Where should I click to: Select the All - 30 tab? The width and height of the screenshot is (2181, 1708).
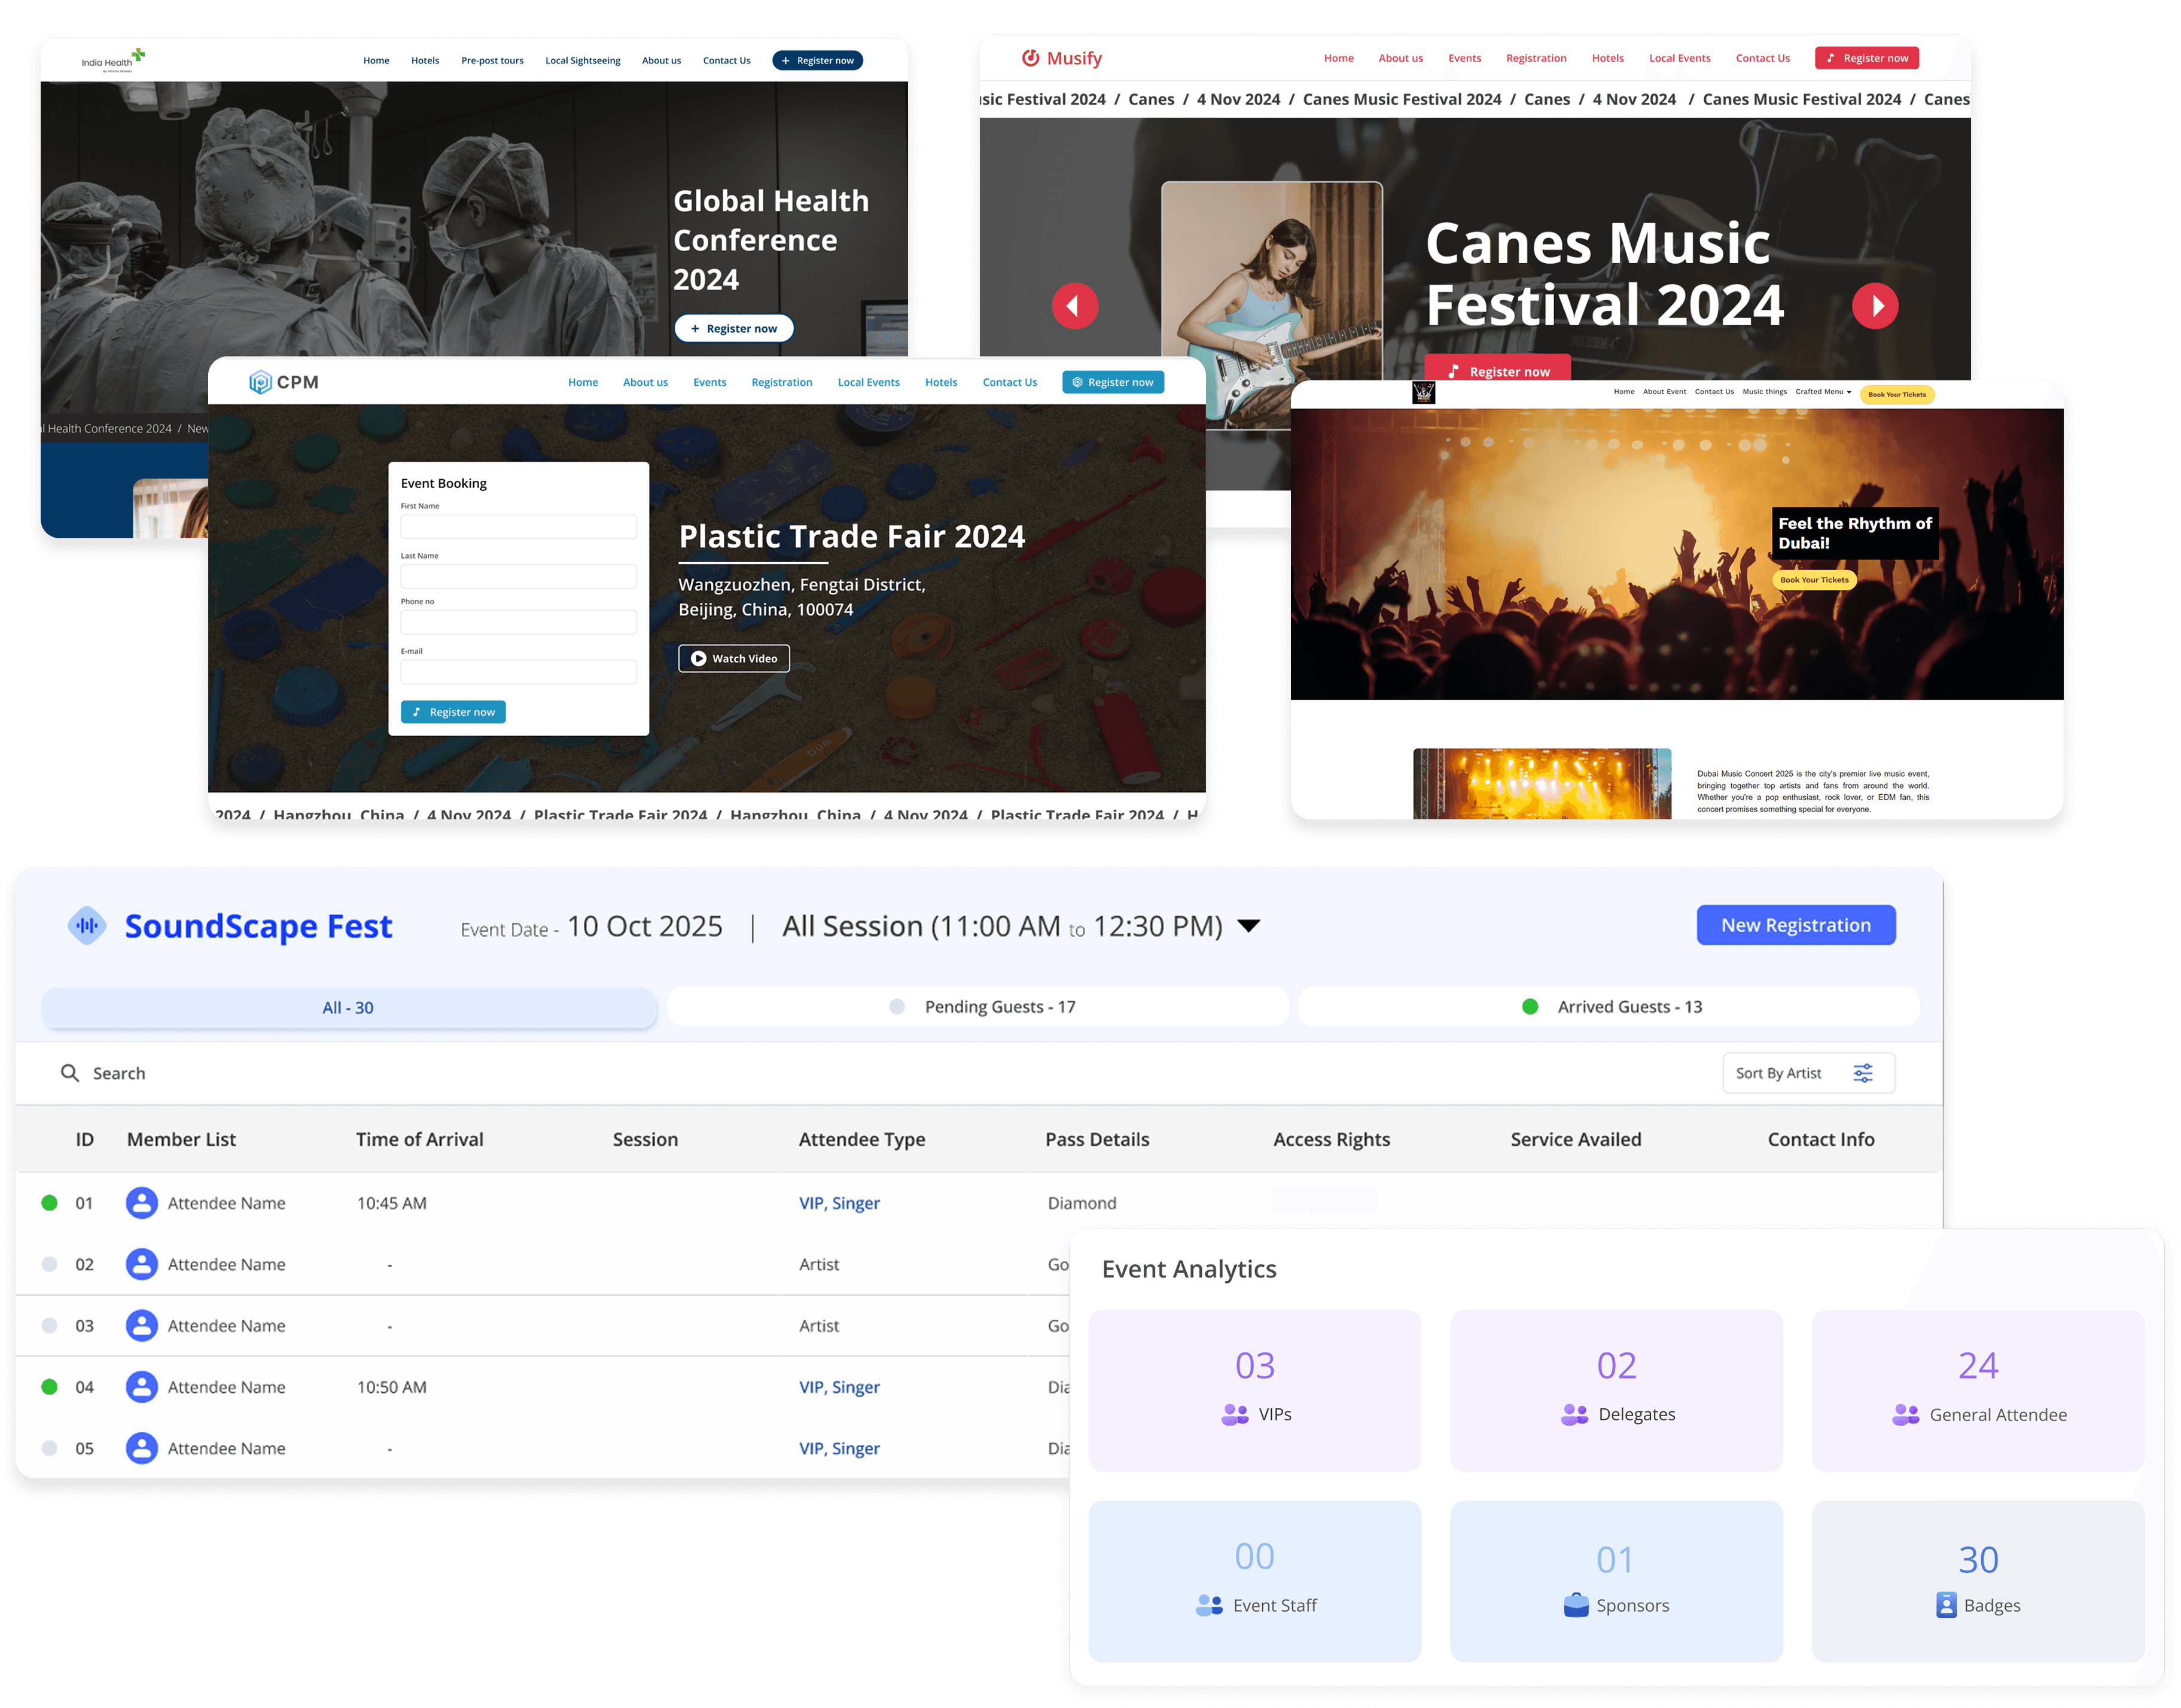coord(348,1008)
